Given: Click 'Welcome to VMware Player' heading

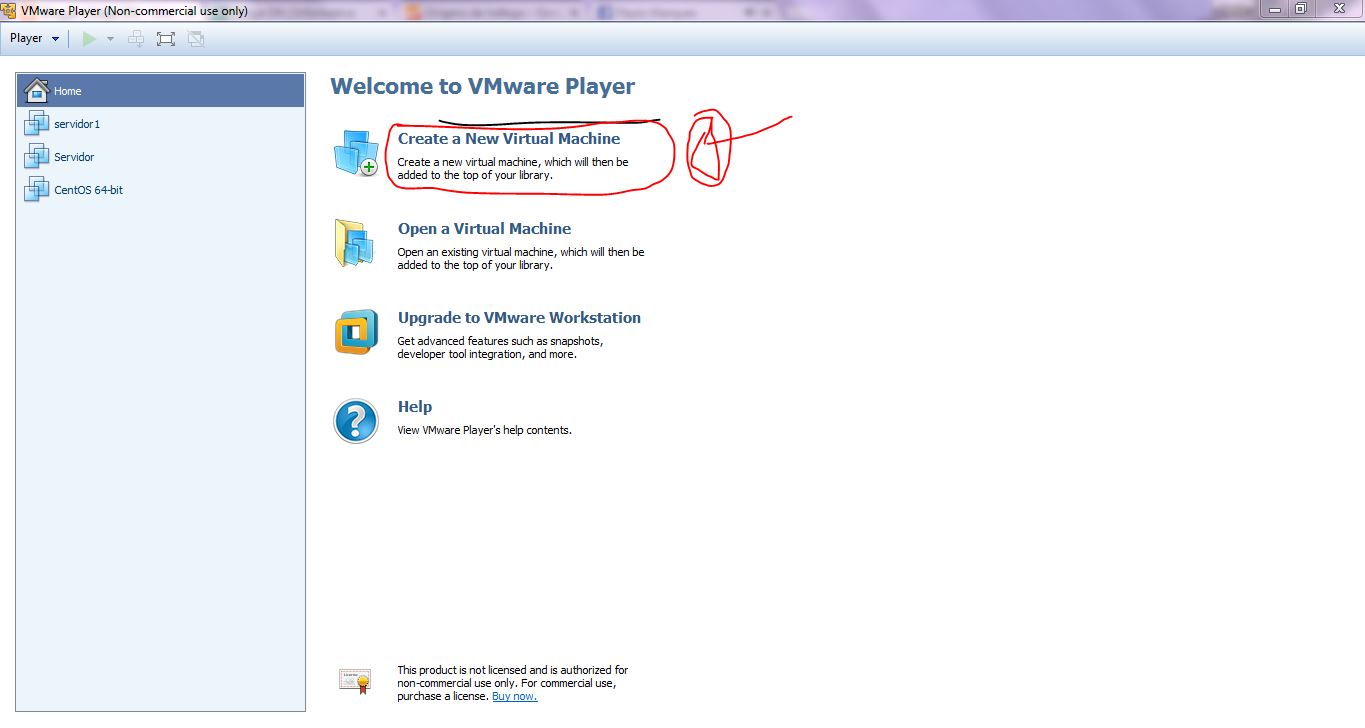Looking at the screenshot, I should pos(483,86).
